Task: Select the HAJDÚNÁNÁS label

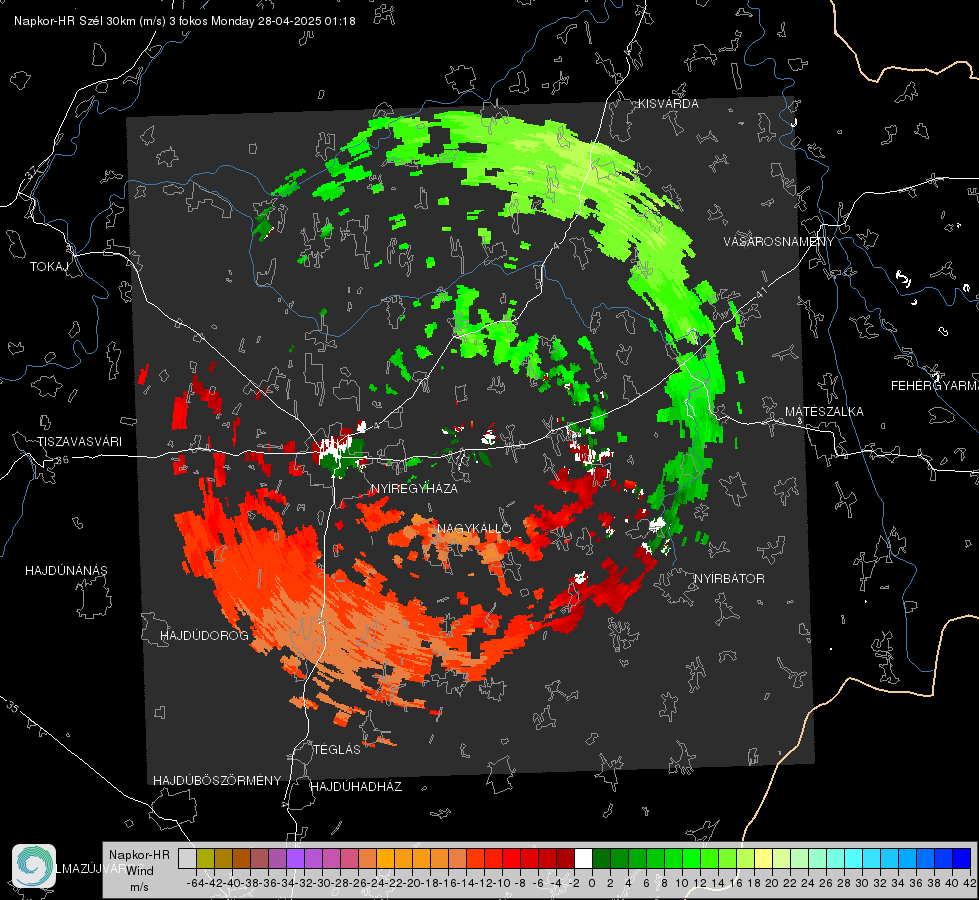Action: pos(66,570)
